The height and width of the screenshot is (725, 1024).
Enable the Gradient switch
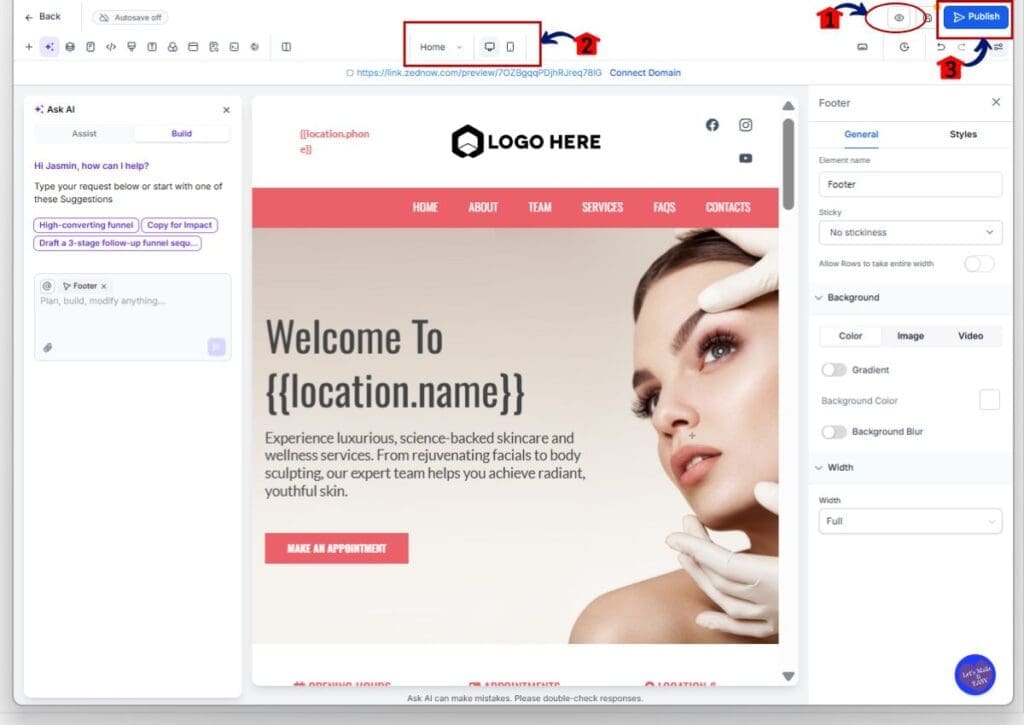[x=834, y=370]
